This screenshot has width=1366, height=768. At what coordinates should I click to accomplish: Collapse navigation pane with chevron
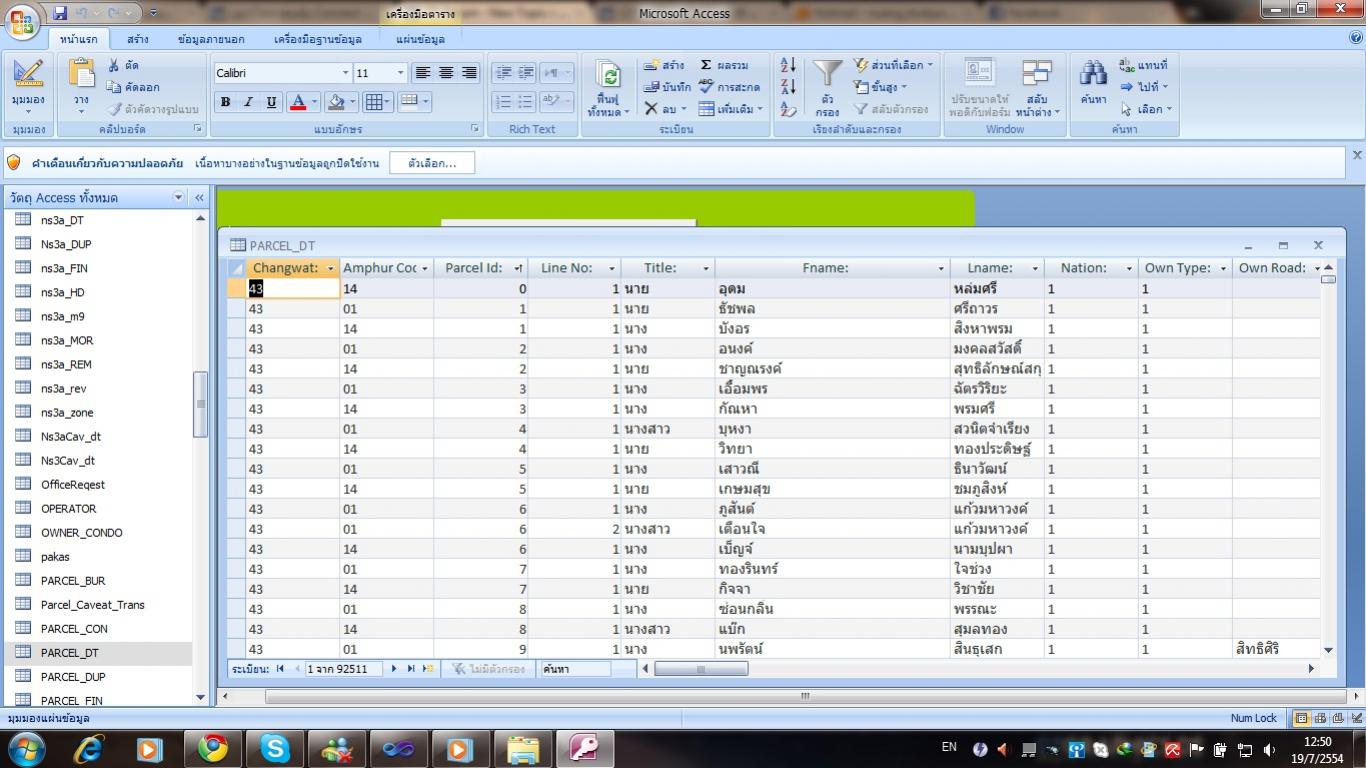coord(199,197)
